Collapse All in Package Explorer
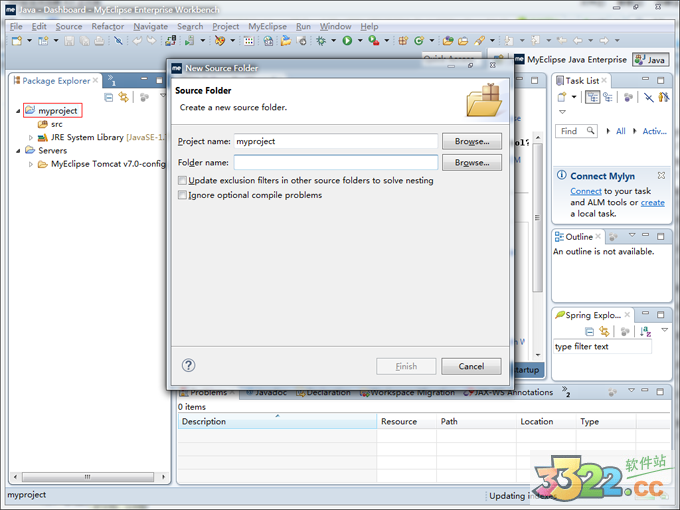Image resolution: width=680 pixels, height=510 pixels. 108,98
